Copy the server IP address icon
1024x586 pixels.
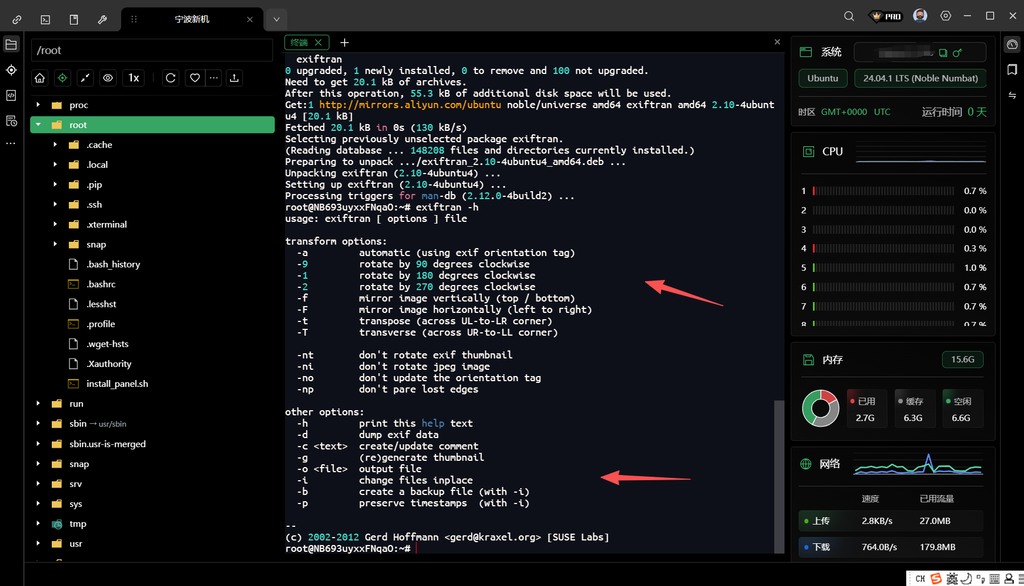[943, 53]
